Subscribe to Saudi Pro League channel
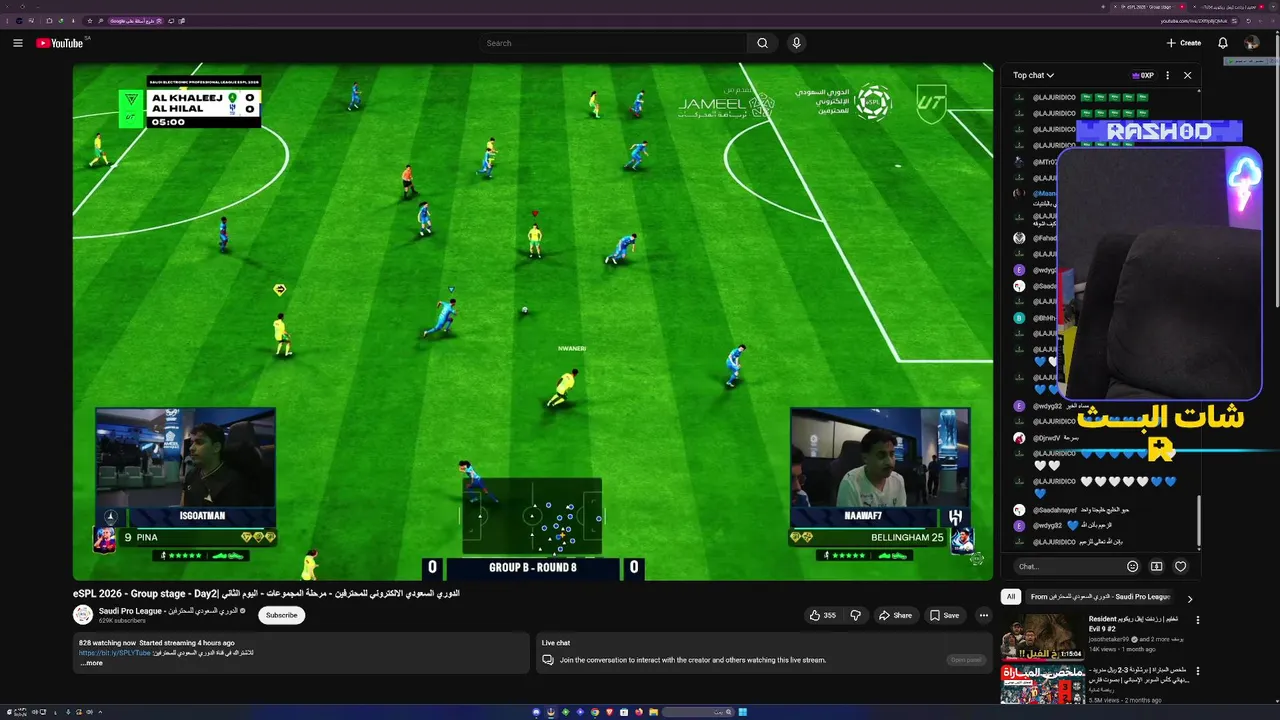Screen dimensions: 1280x720 [x=281, y=615]
